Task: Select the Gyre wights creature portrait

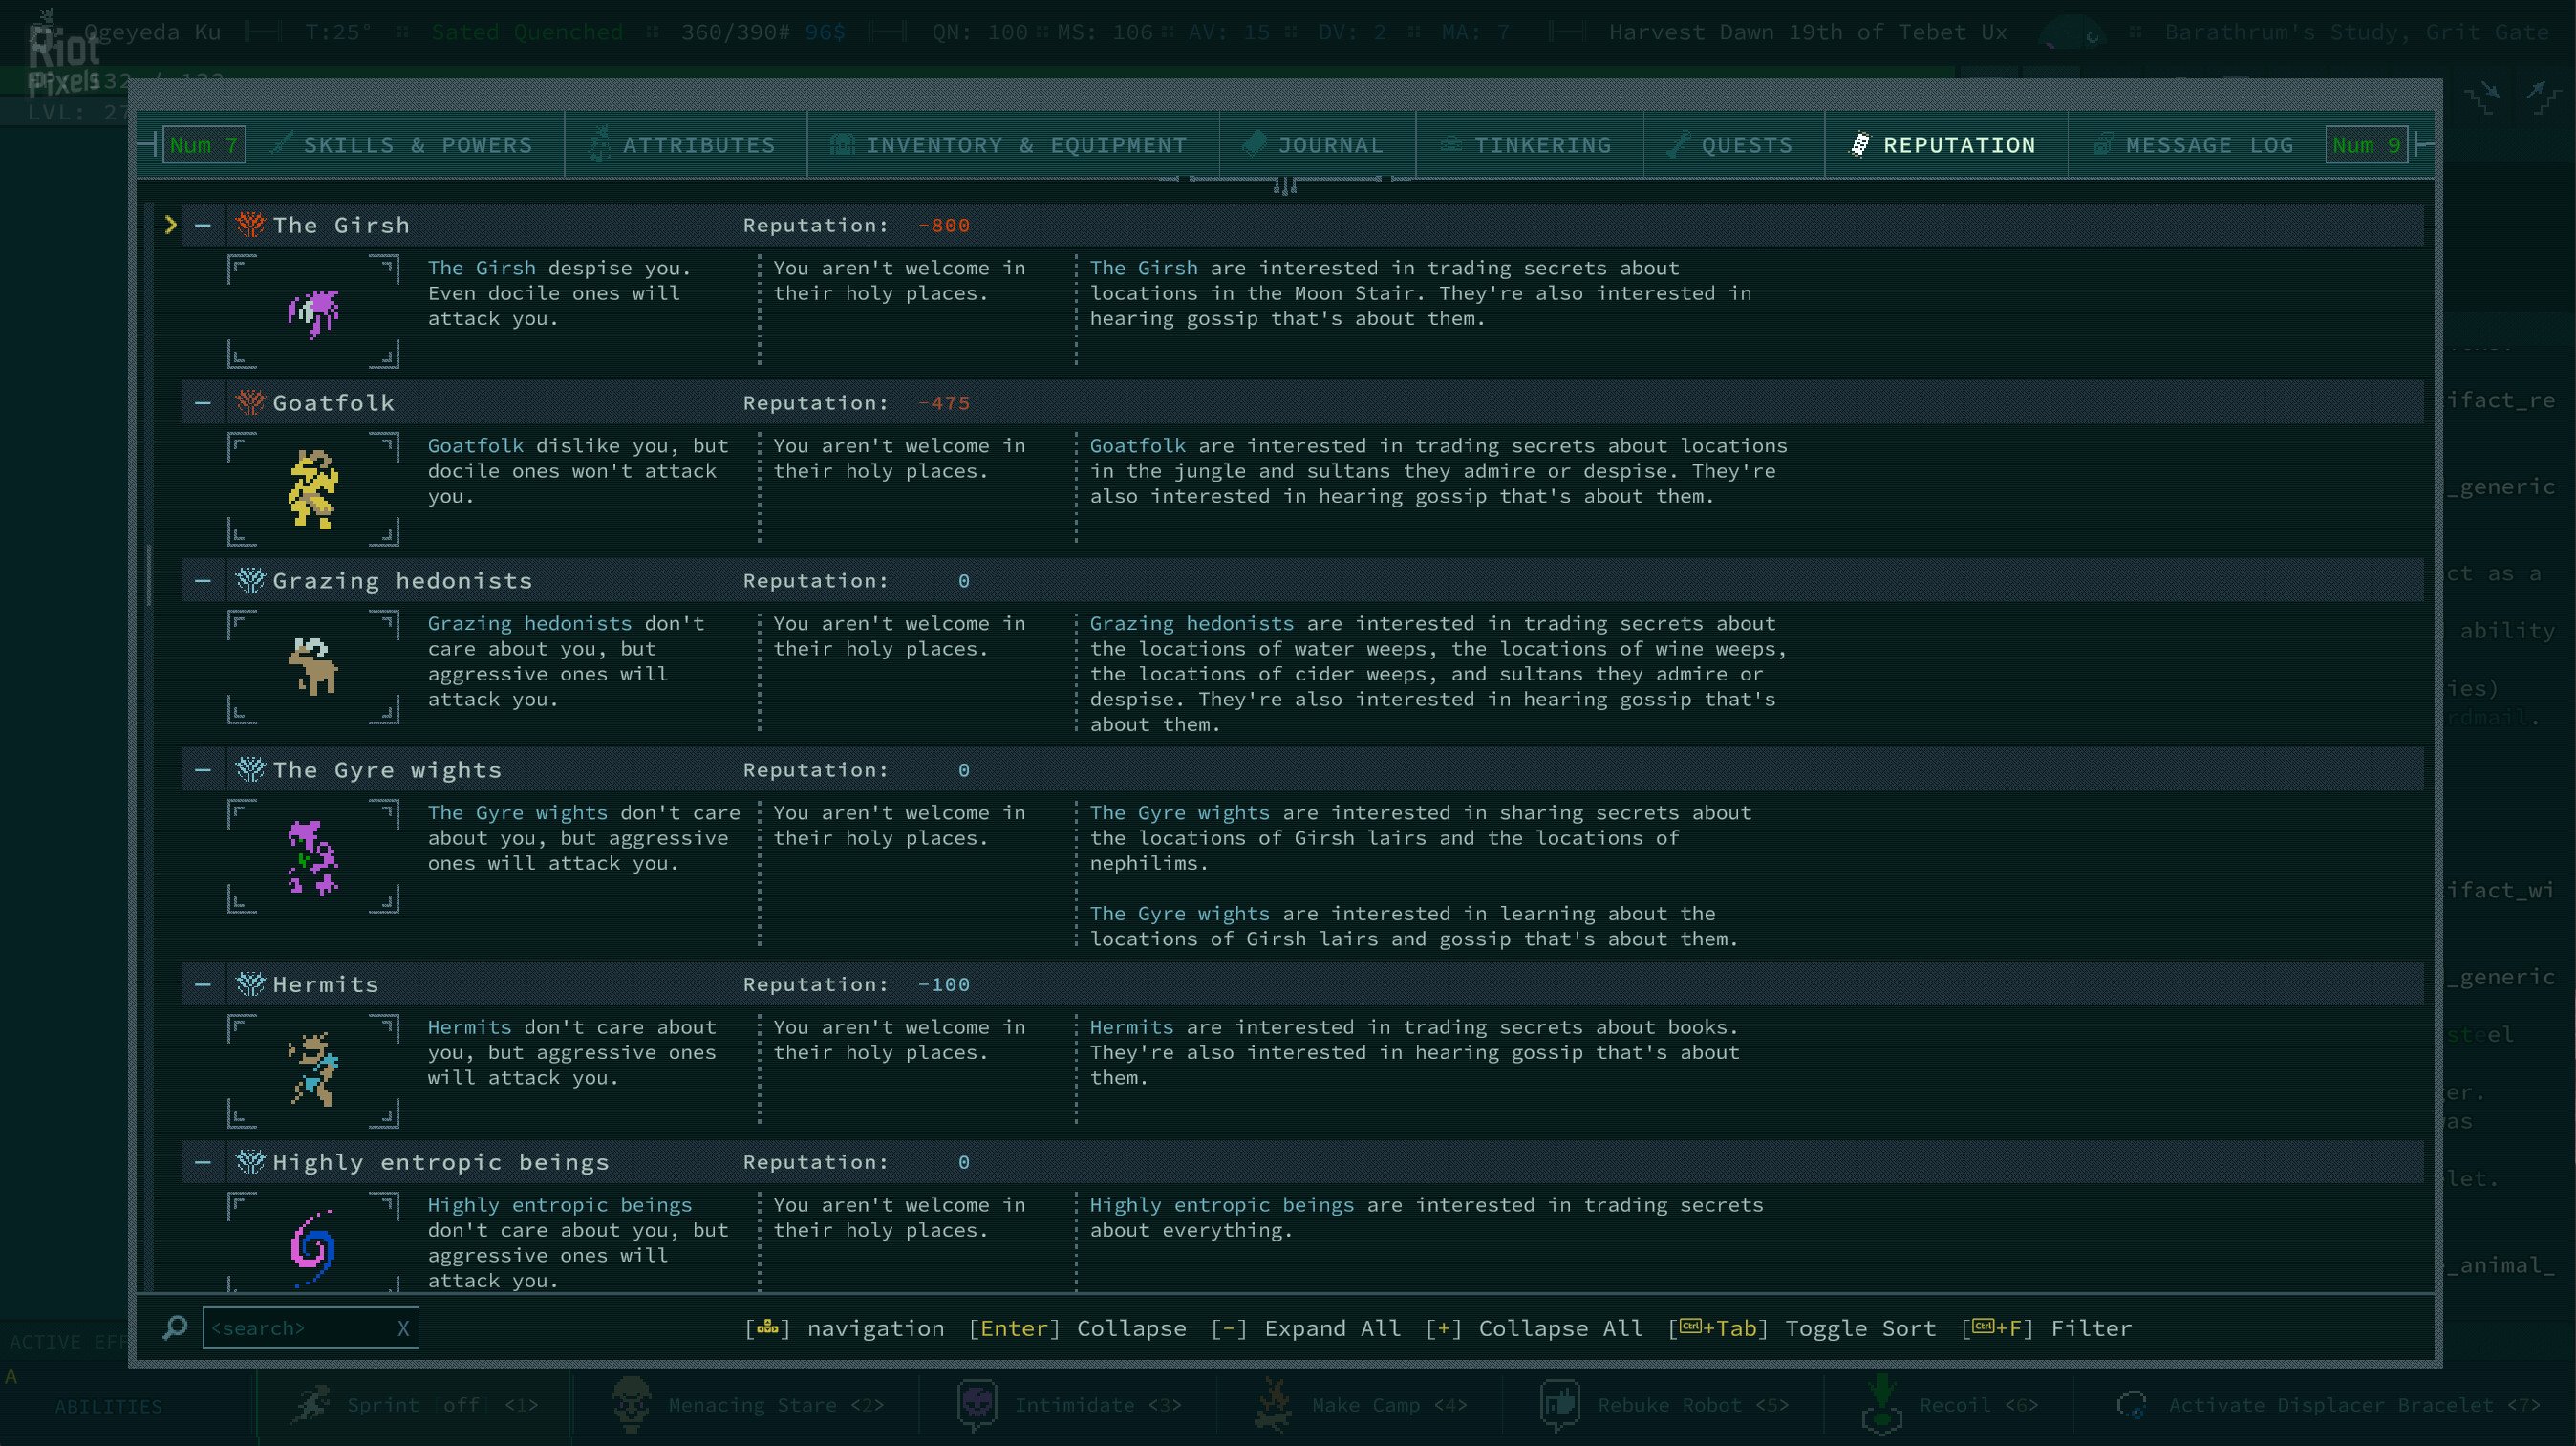Action: click(314, 857)
